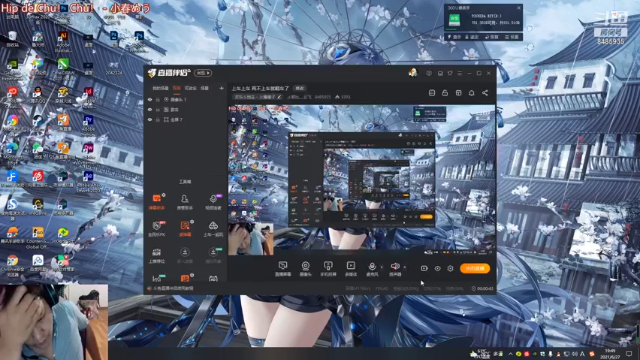Image resolution: width=640 pixels, height=360 pixels.
Task: Open settings in the USB drive popup
Action: tap(512, 37)
